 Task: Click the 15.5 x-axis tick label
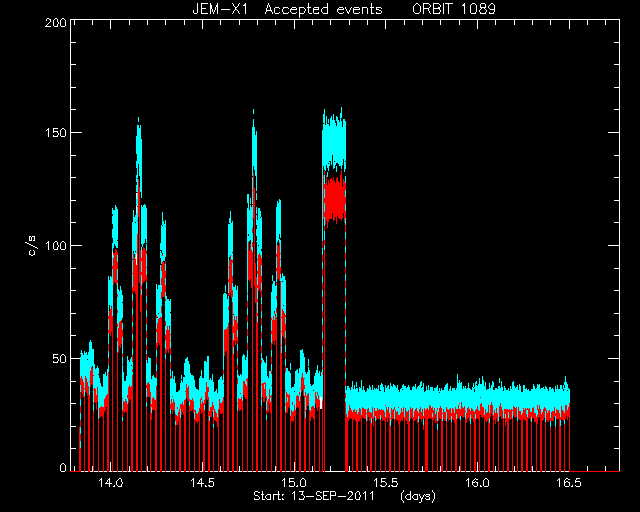tap(386, 483)
